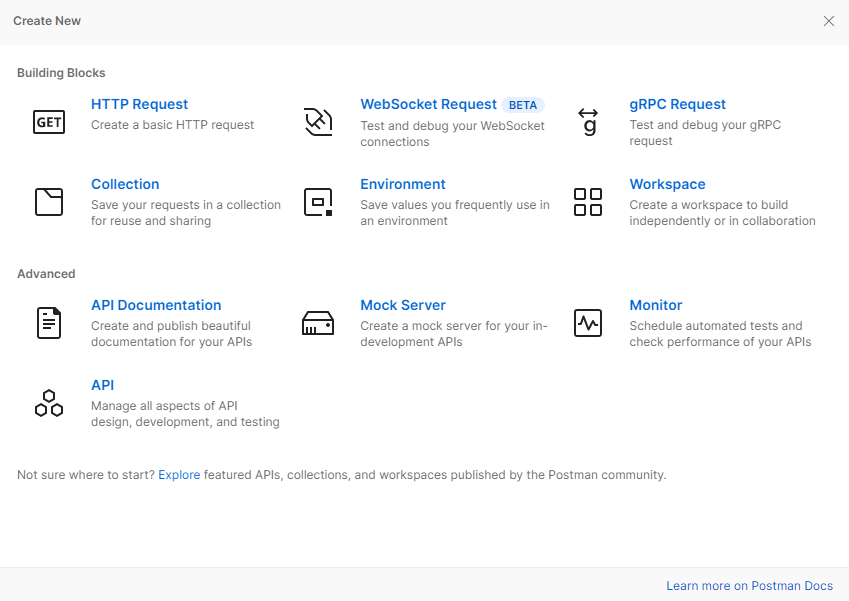Select the Environment box icon

318,202
